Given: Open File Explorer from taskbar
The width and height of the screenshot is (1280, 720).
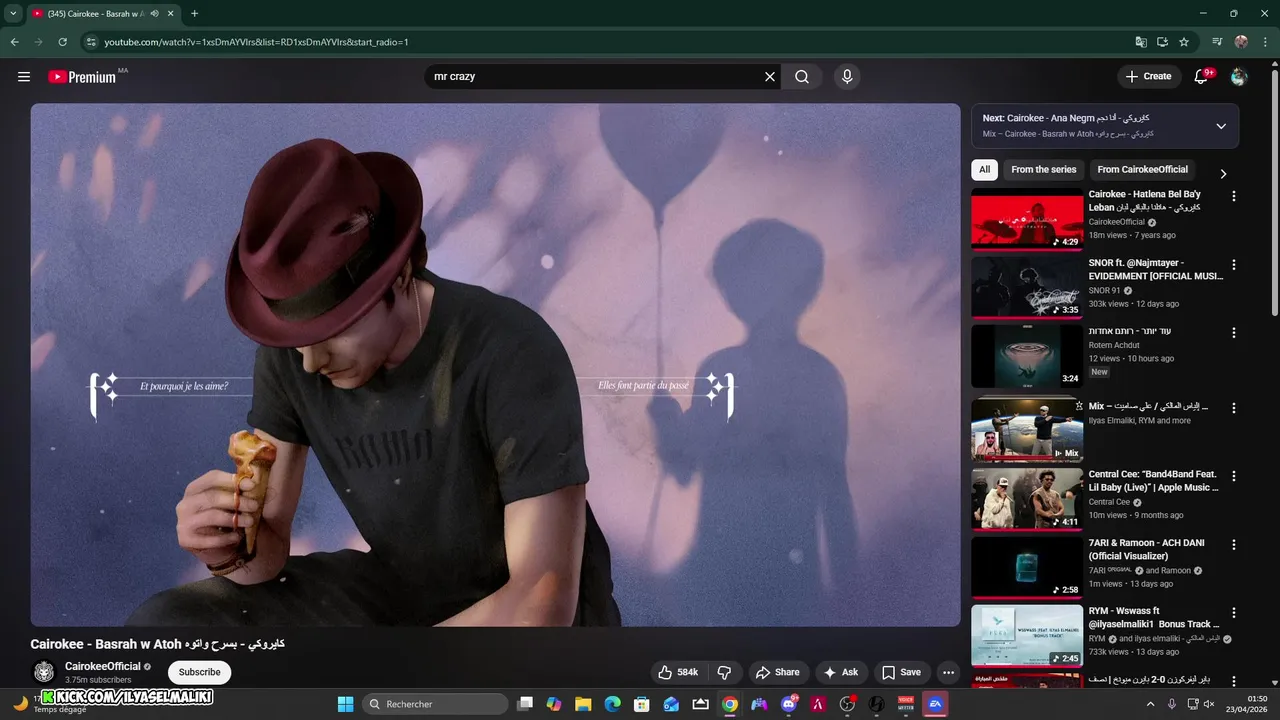Looking at the screenshot, I should click(x=583, y=704).
